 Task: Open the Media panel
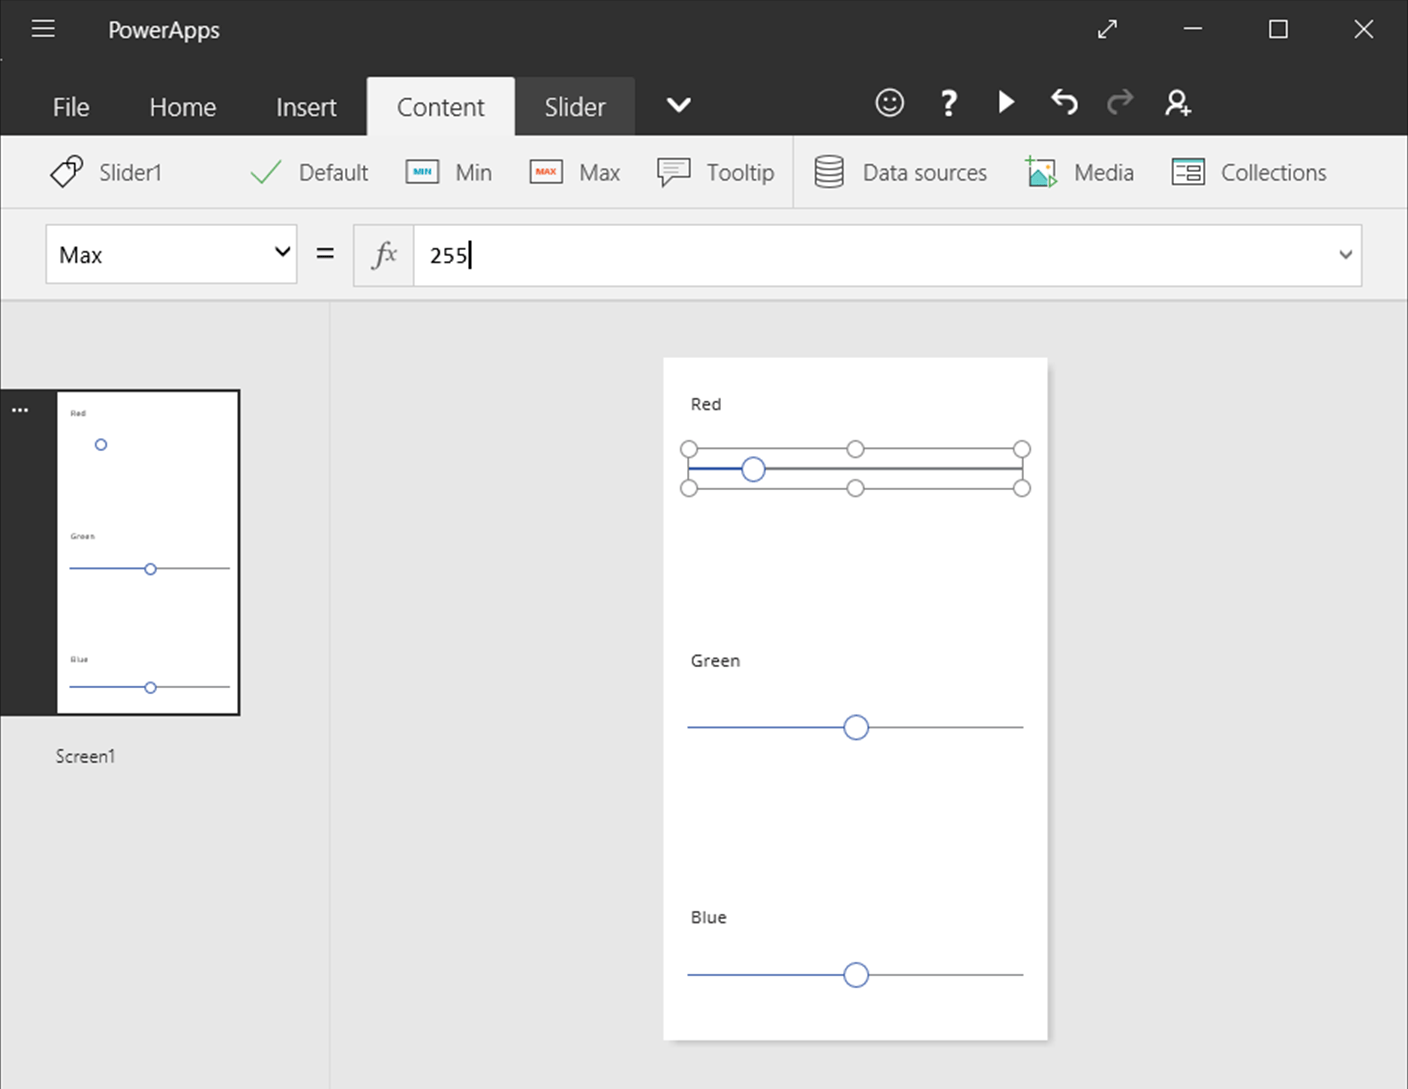coord(1079,172)
